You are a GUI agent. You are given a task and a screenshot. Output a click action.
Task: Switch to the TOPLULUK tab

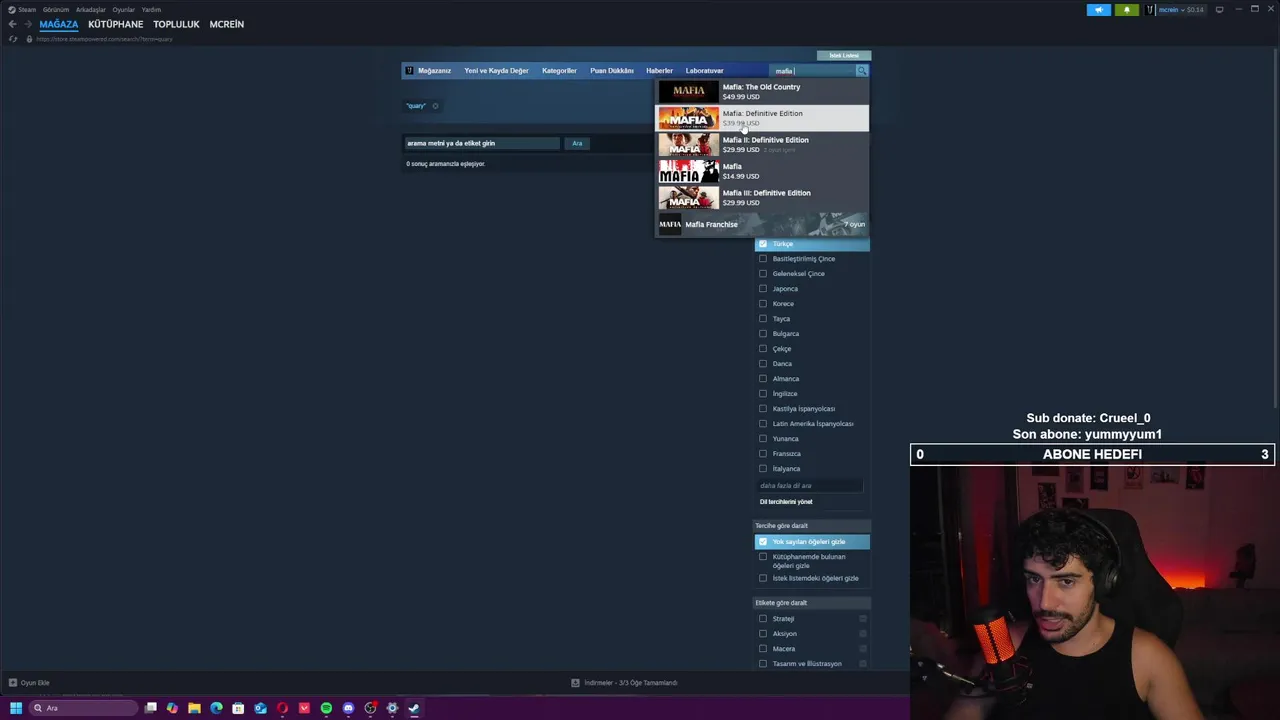(176, 24)
